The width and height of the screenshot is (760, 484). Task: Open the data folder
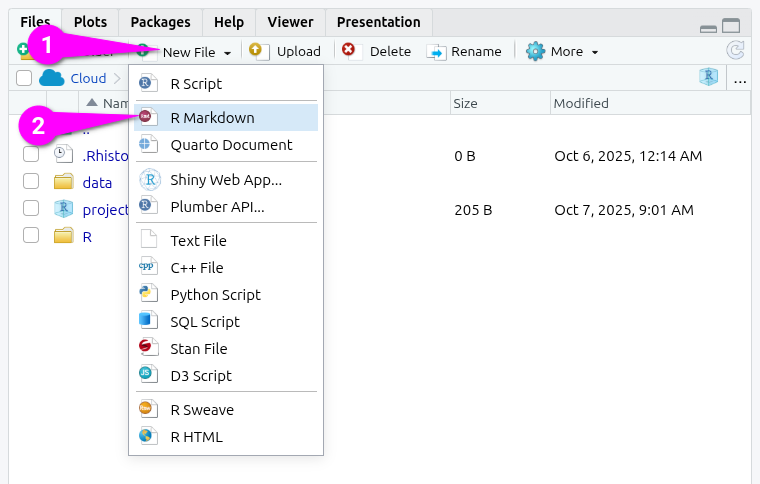(x=97, y=183)
